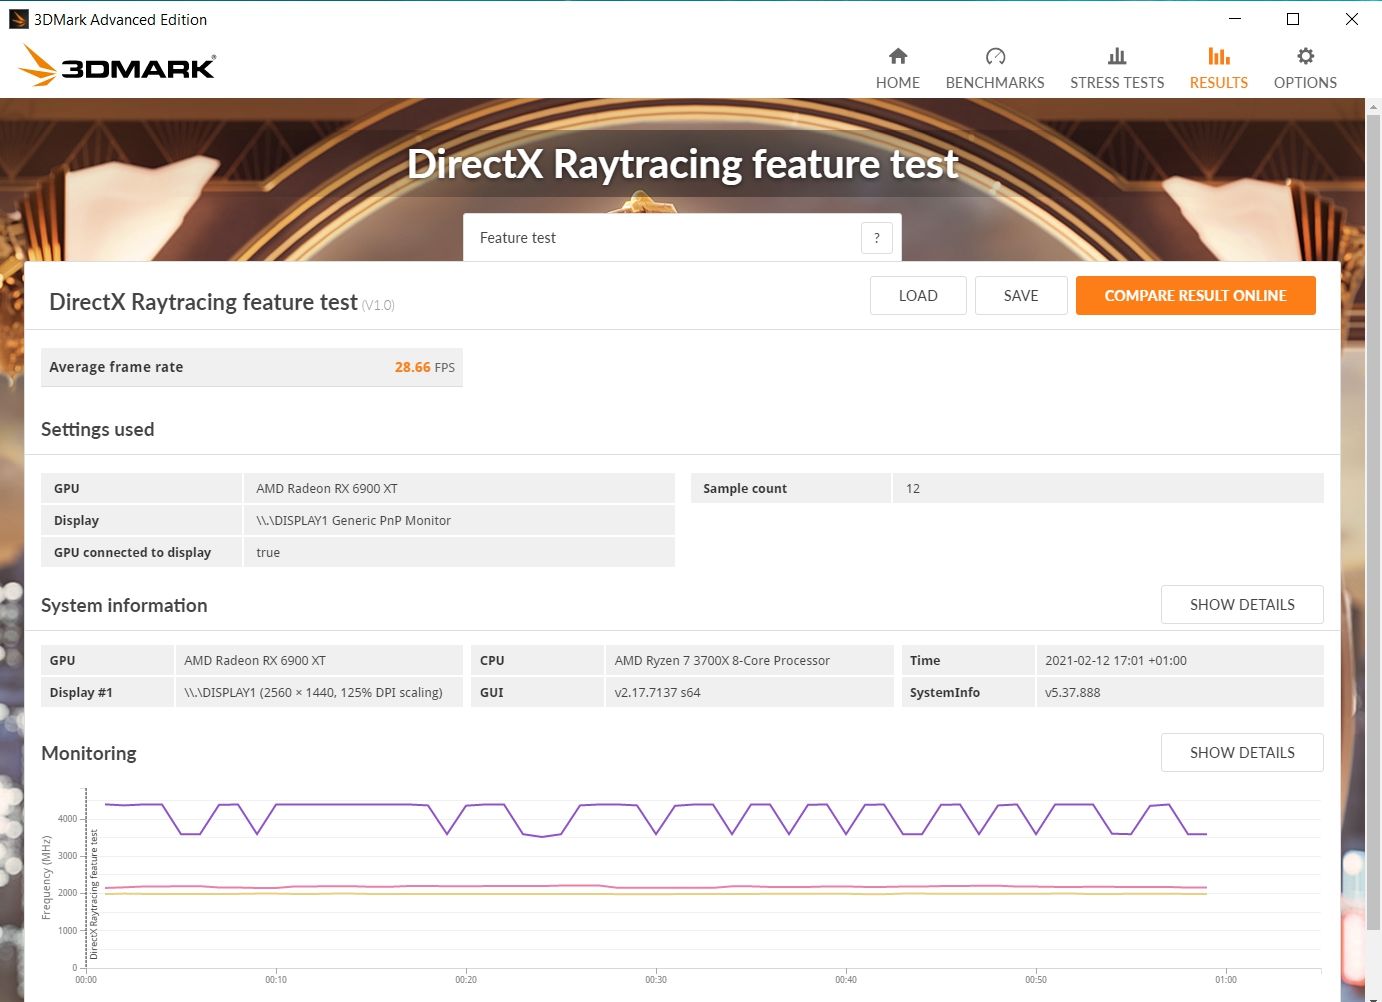Click the Settings used heading
Image resolution: width=1382 pixels, height=1002 pixels.
[97, 429]
